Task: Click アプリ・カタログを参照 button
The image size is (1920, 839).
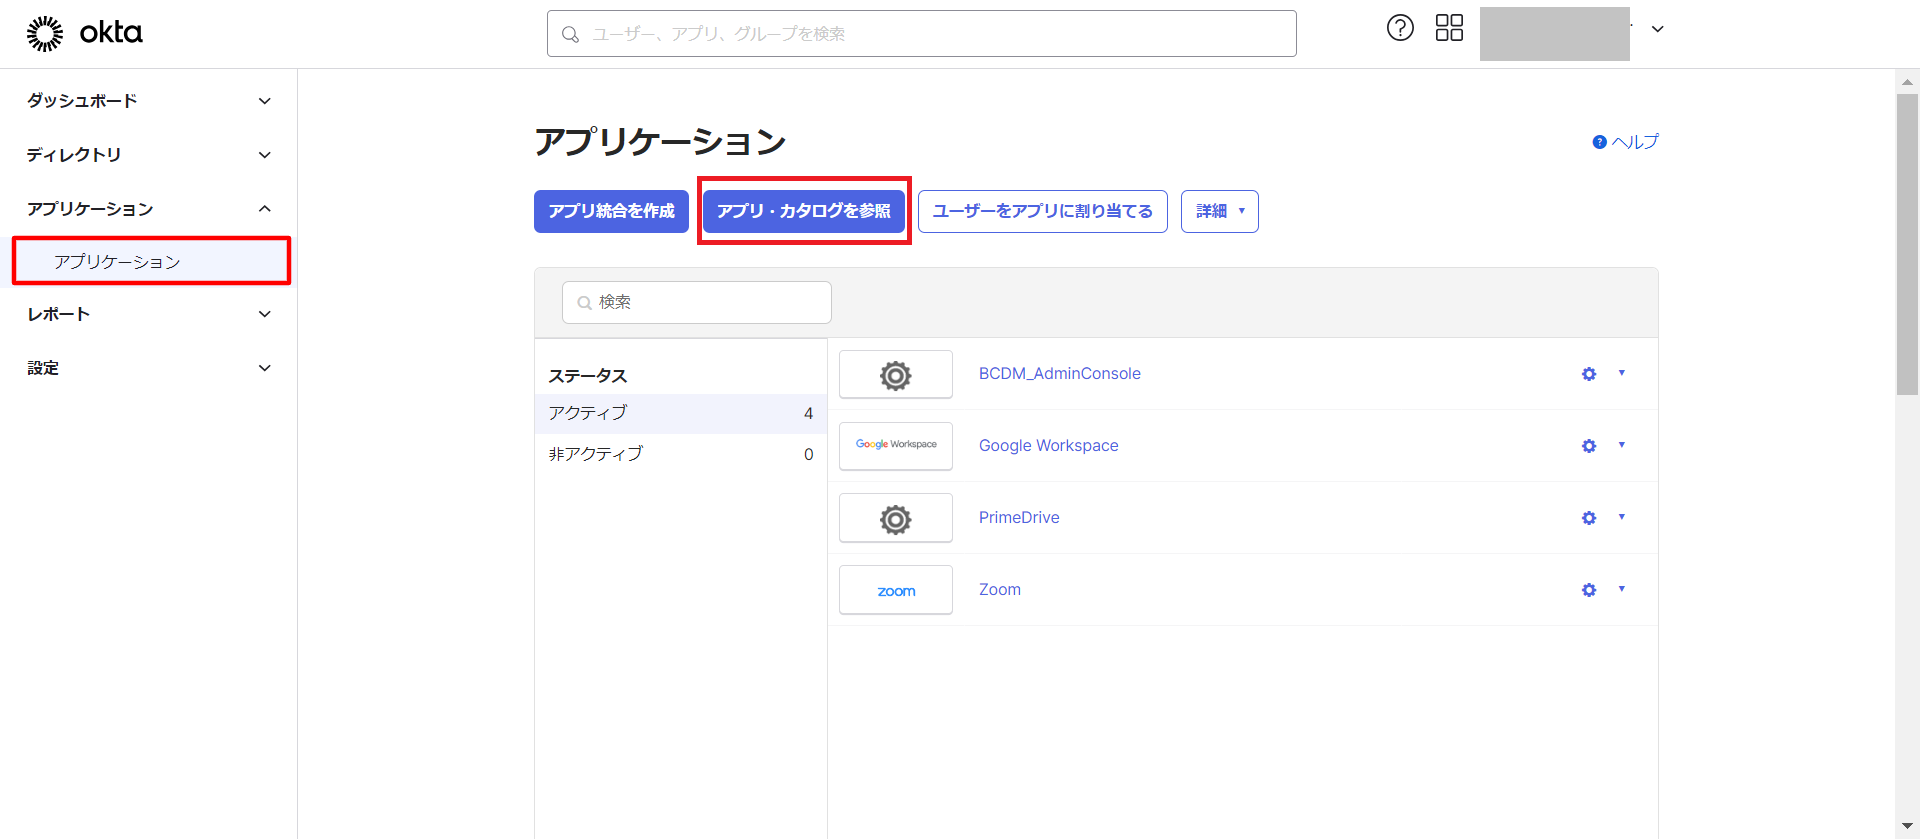Action: (803, 211)
